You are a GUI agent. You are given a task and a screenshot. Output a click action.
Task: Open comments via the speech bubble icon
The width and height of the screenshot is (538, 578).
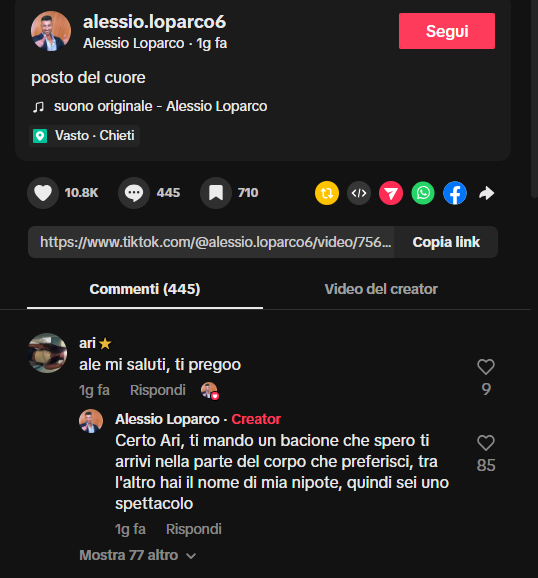point(134,193)
